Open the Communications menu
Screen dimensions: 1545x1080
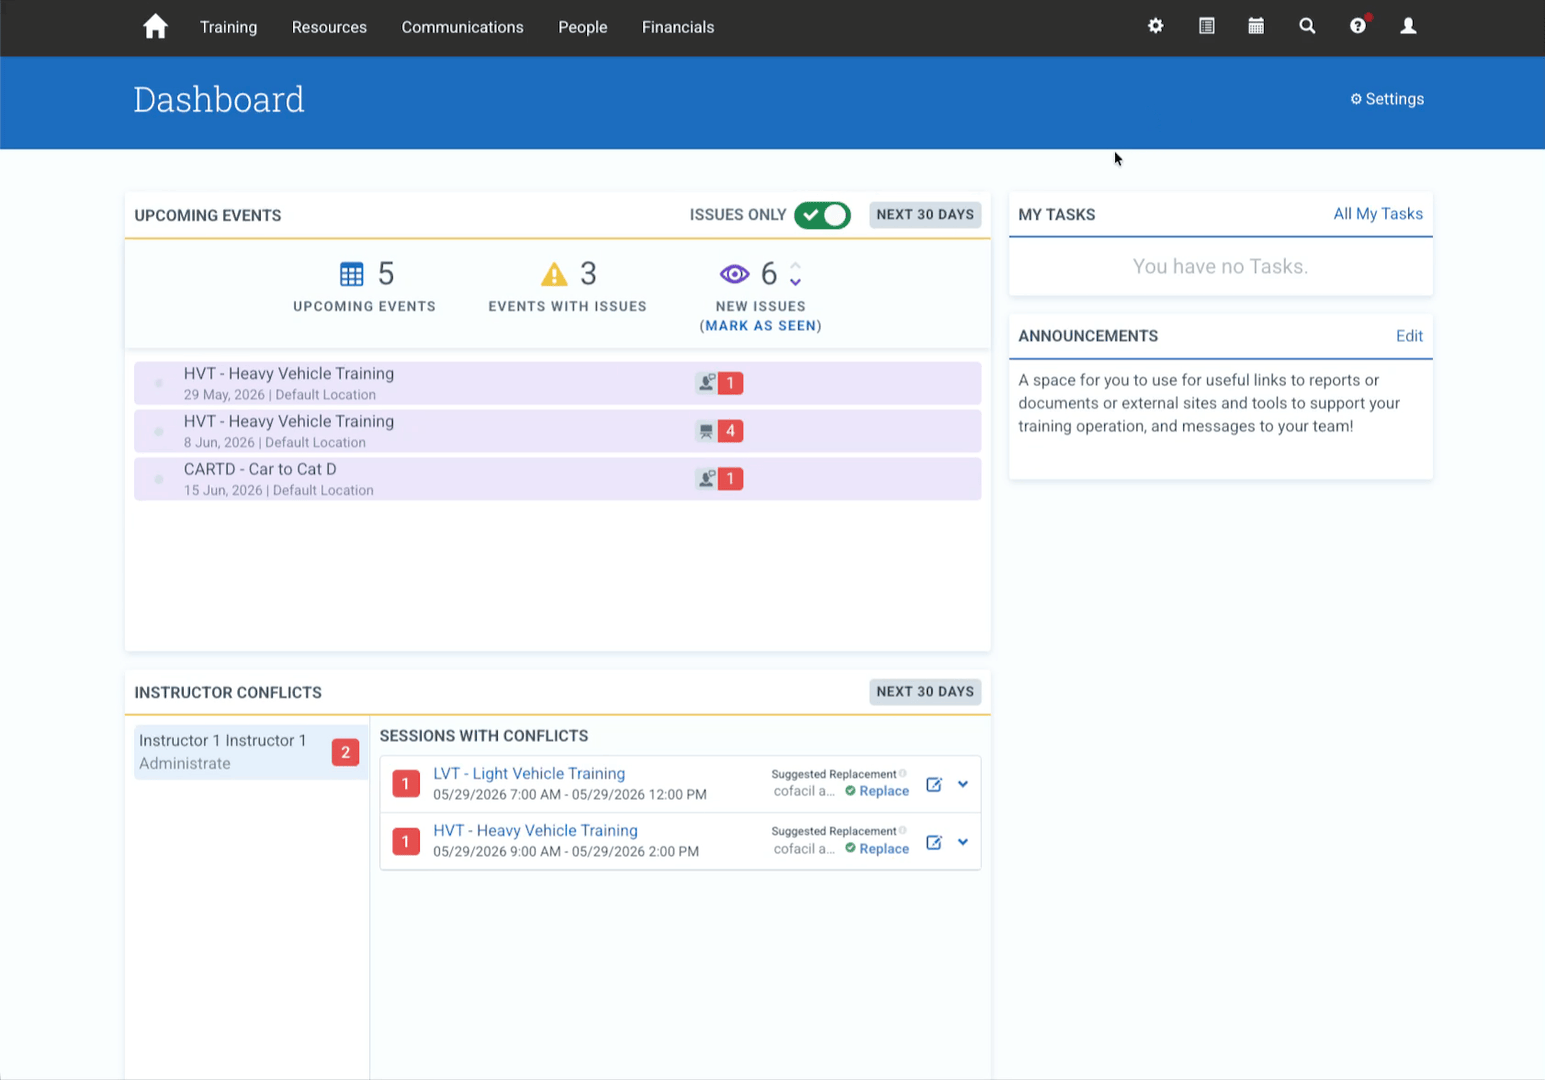click(x=463, y=27)
